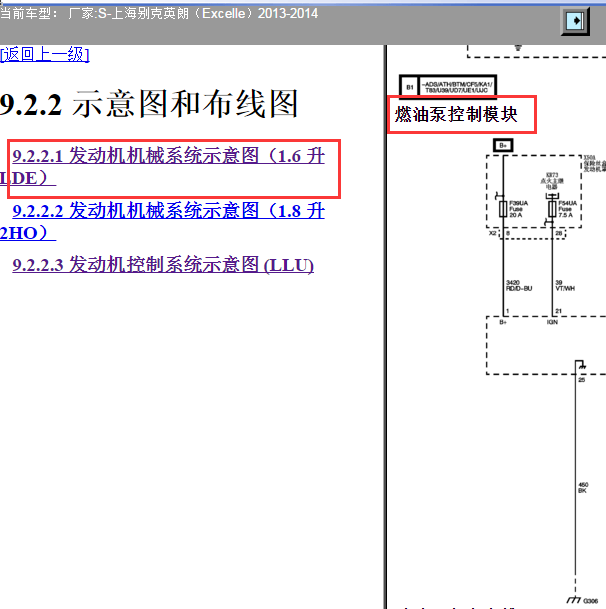This screenshot has height=609, width=606.
Task: Open the 返回上一级 back link
Action: [x=45, y=54]
